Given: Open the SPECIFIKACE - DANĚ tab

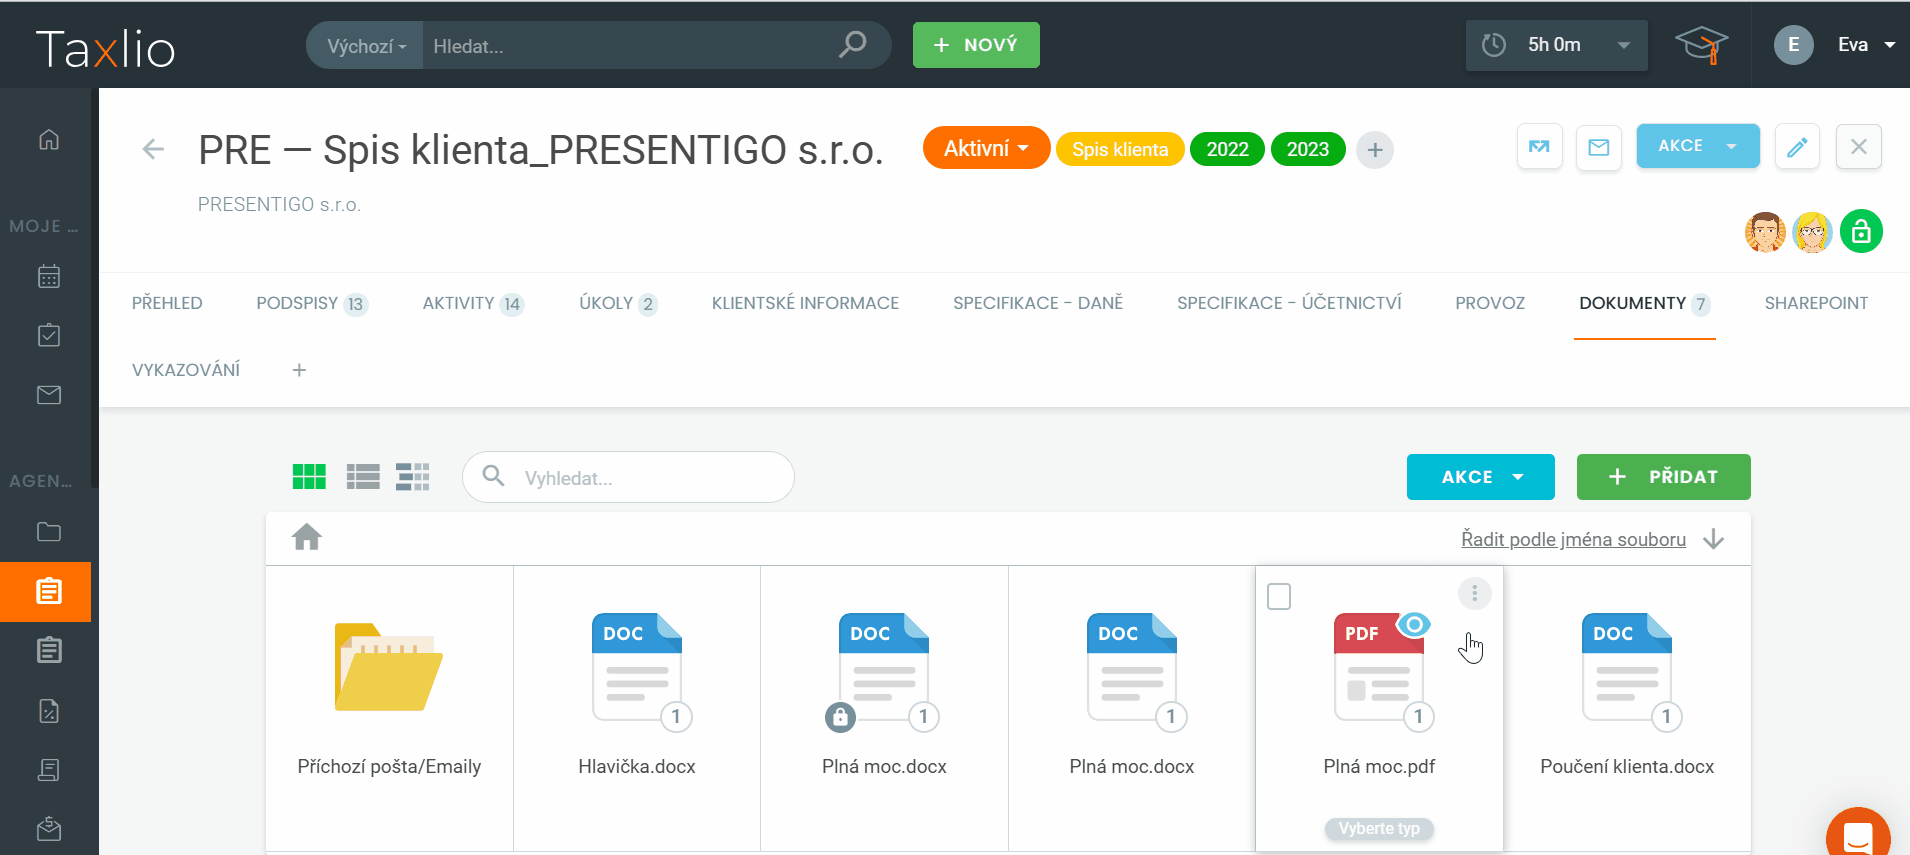Looking at the screenshot, I should (1038, 303).
